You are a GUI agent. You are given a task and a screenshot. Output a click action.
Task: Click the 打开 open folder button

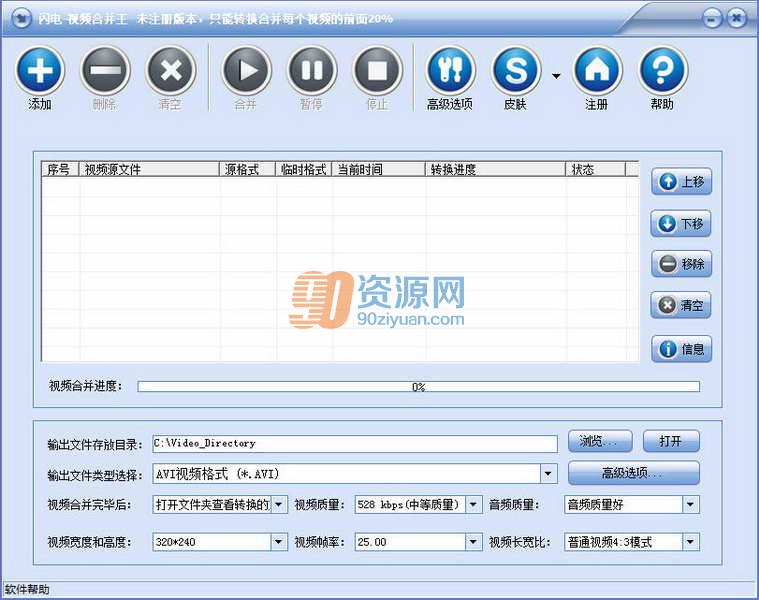coord(671,441)
